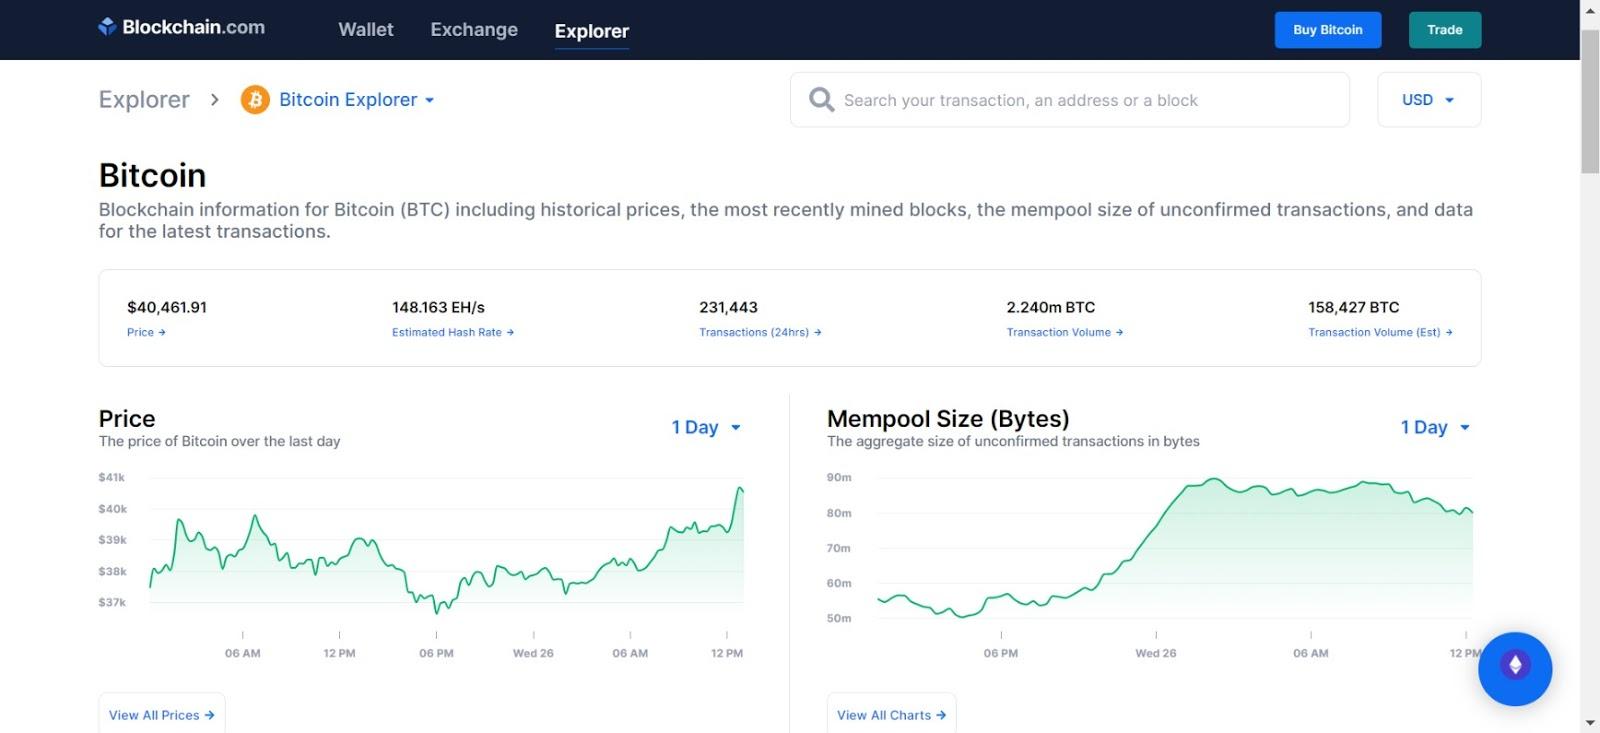Expand the Bitcoin Explorer dropdown
1600x733 pixels.
click(429, 100)
